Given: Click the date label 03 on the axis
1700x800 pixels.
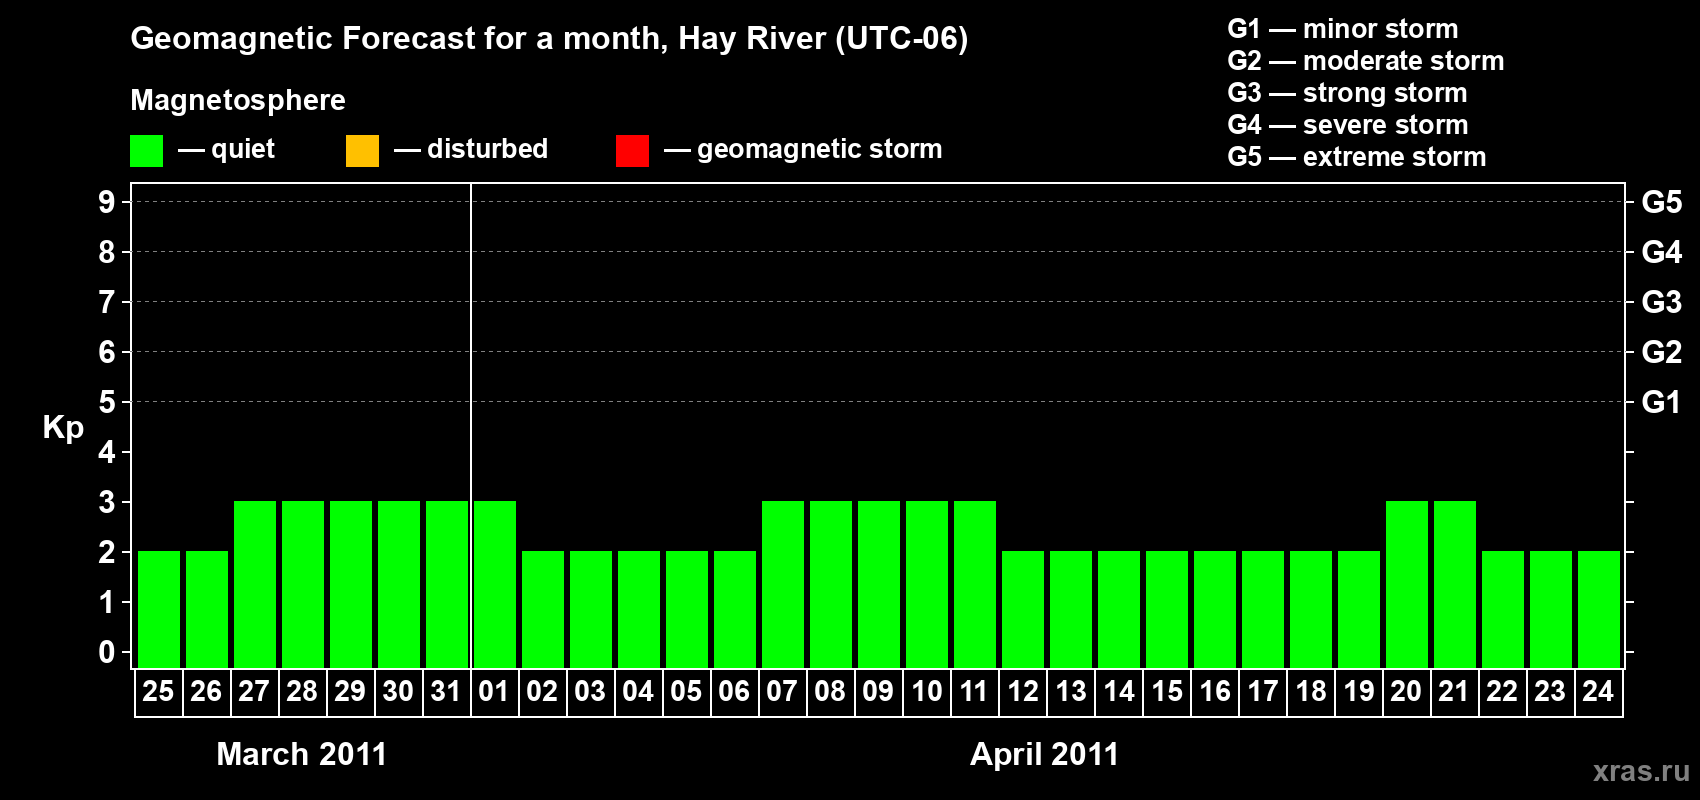Looking at the screenshot, I should click(590, 691).
